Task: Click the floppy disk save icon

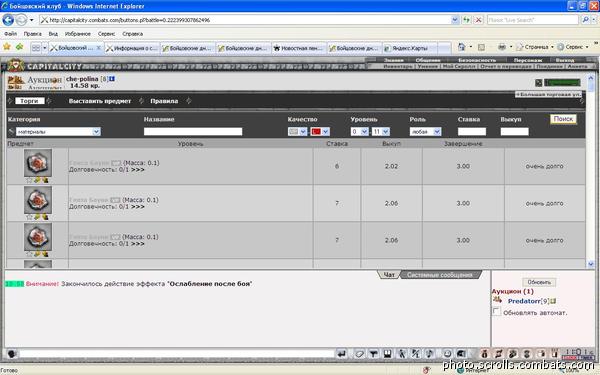Action: pyautogui.click(x=388, y=354)
